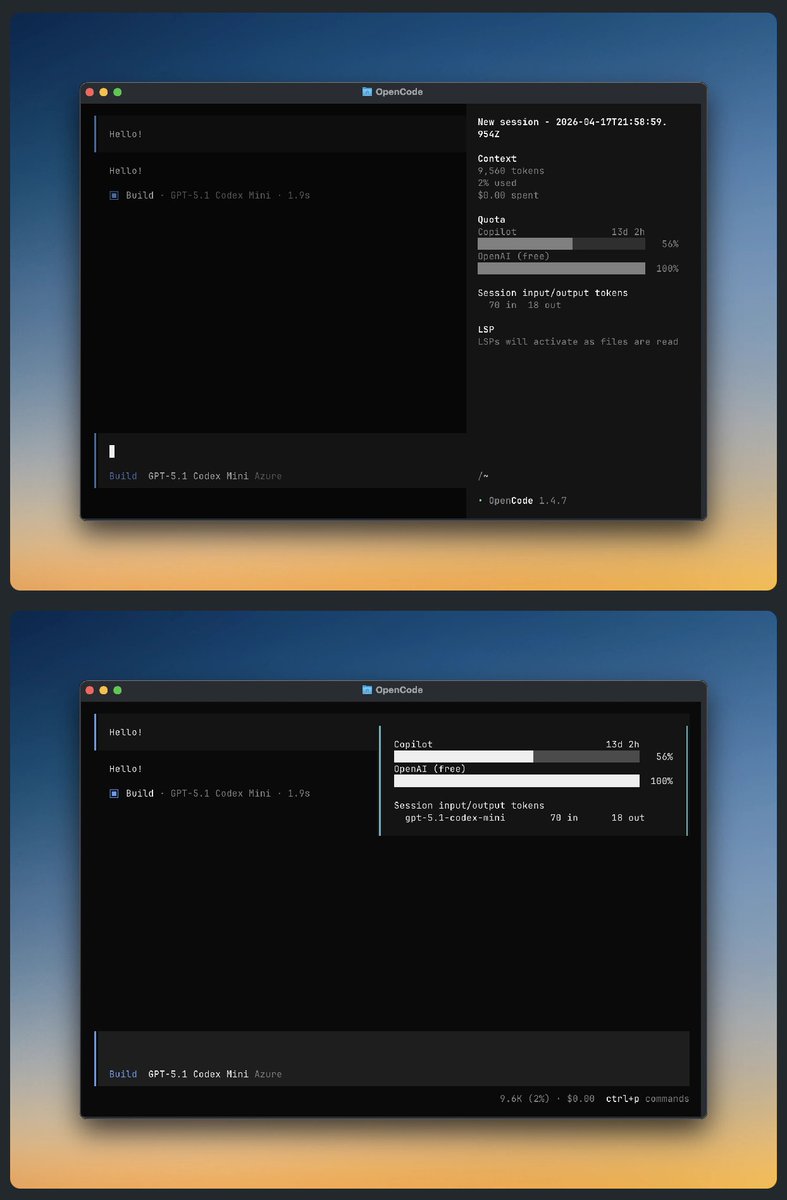The width and height of the screenshot is (787, 1200).
Task: Change GPT-5.1 Codex Mini model in top prompt bar
Action: click(x=199, y=476)
